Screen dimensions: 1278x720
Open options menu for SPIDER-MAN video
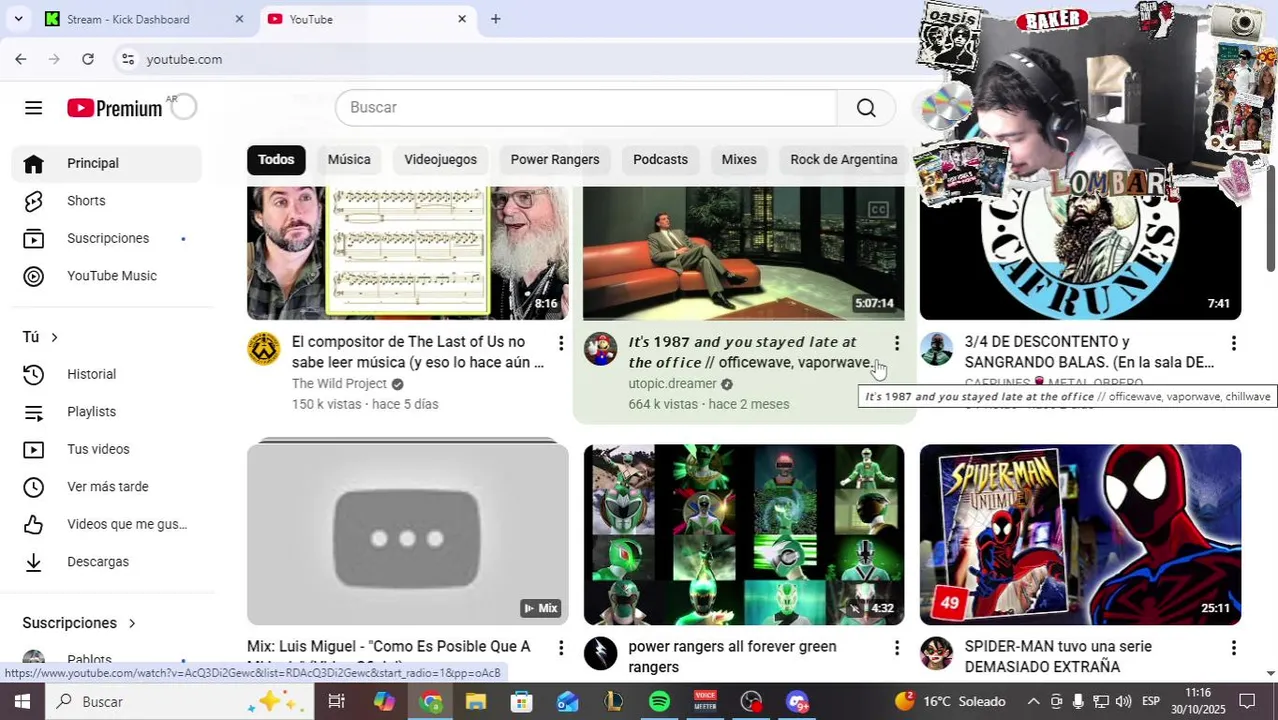tap(1234, 648)
